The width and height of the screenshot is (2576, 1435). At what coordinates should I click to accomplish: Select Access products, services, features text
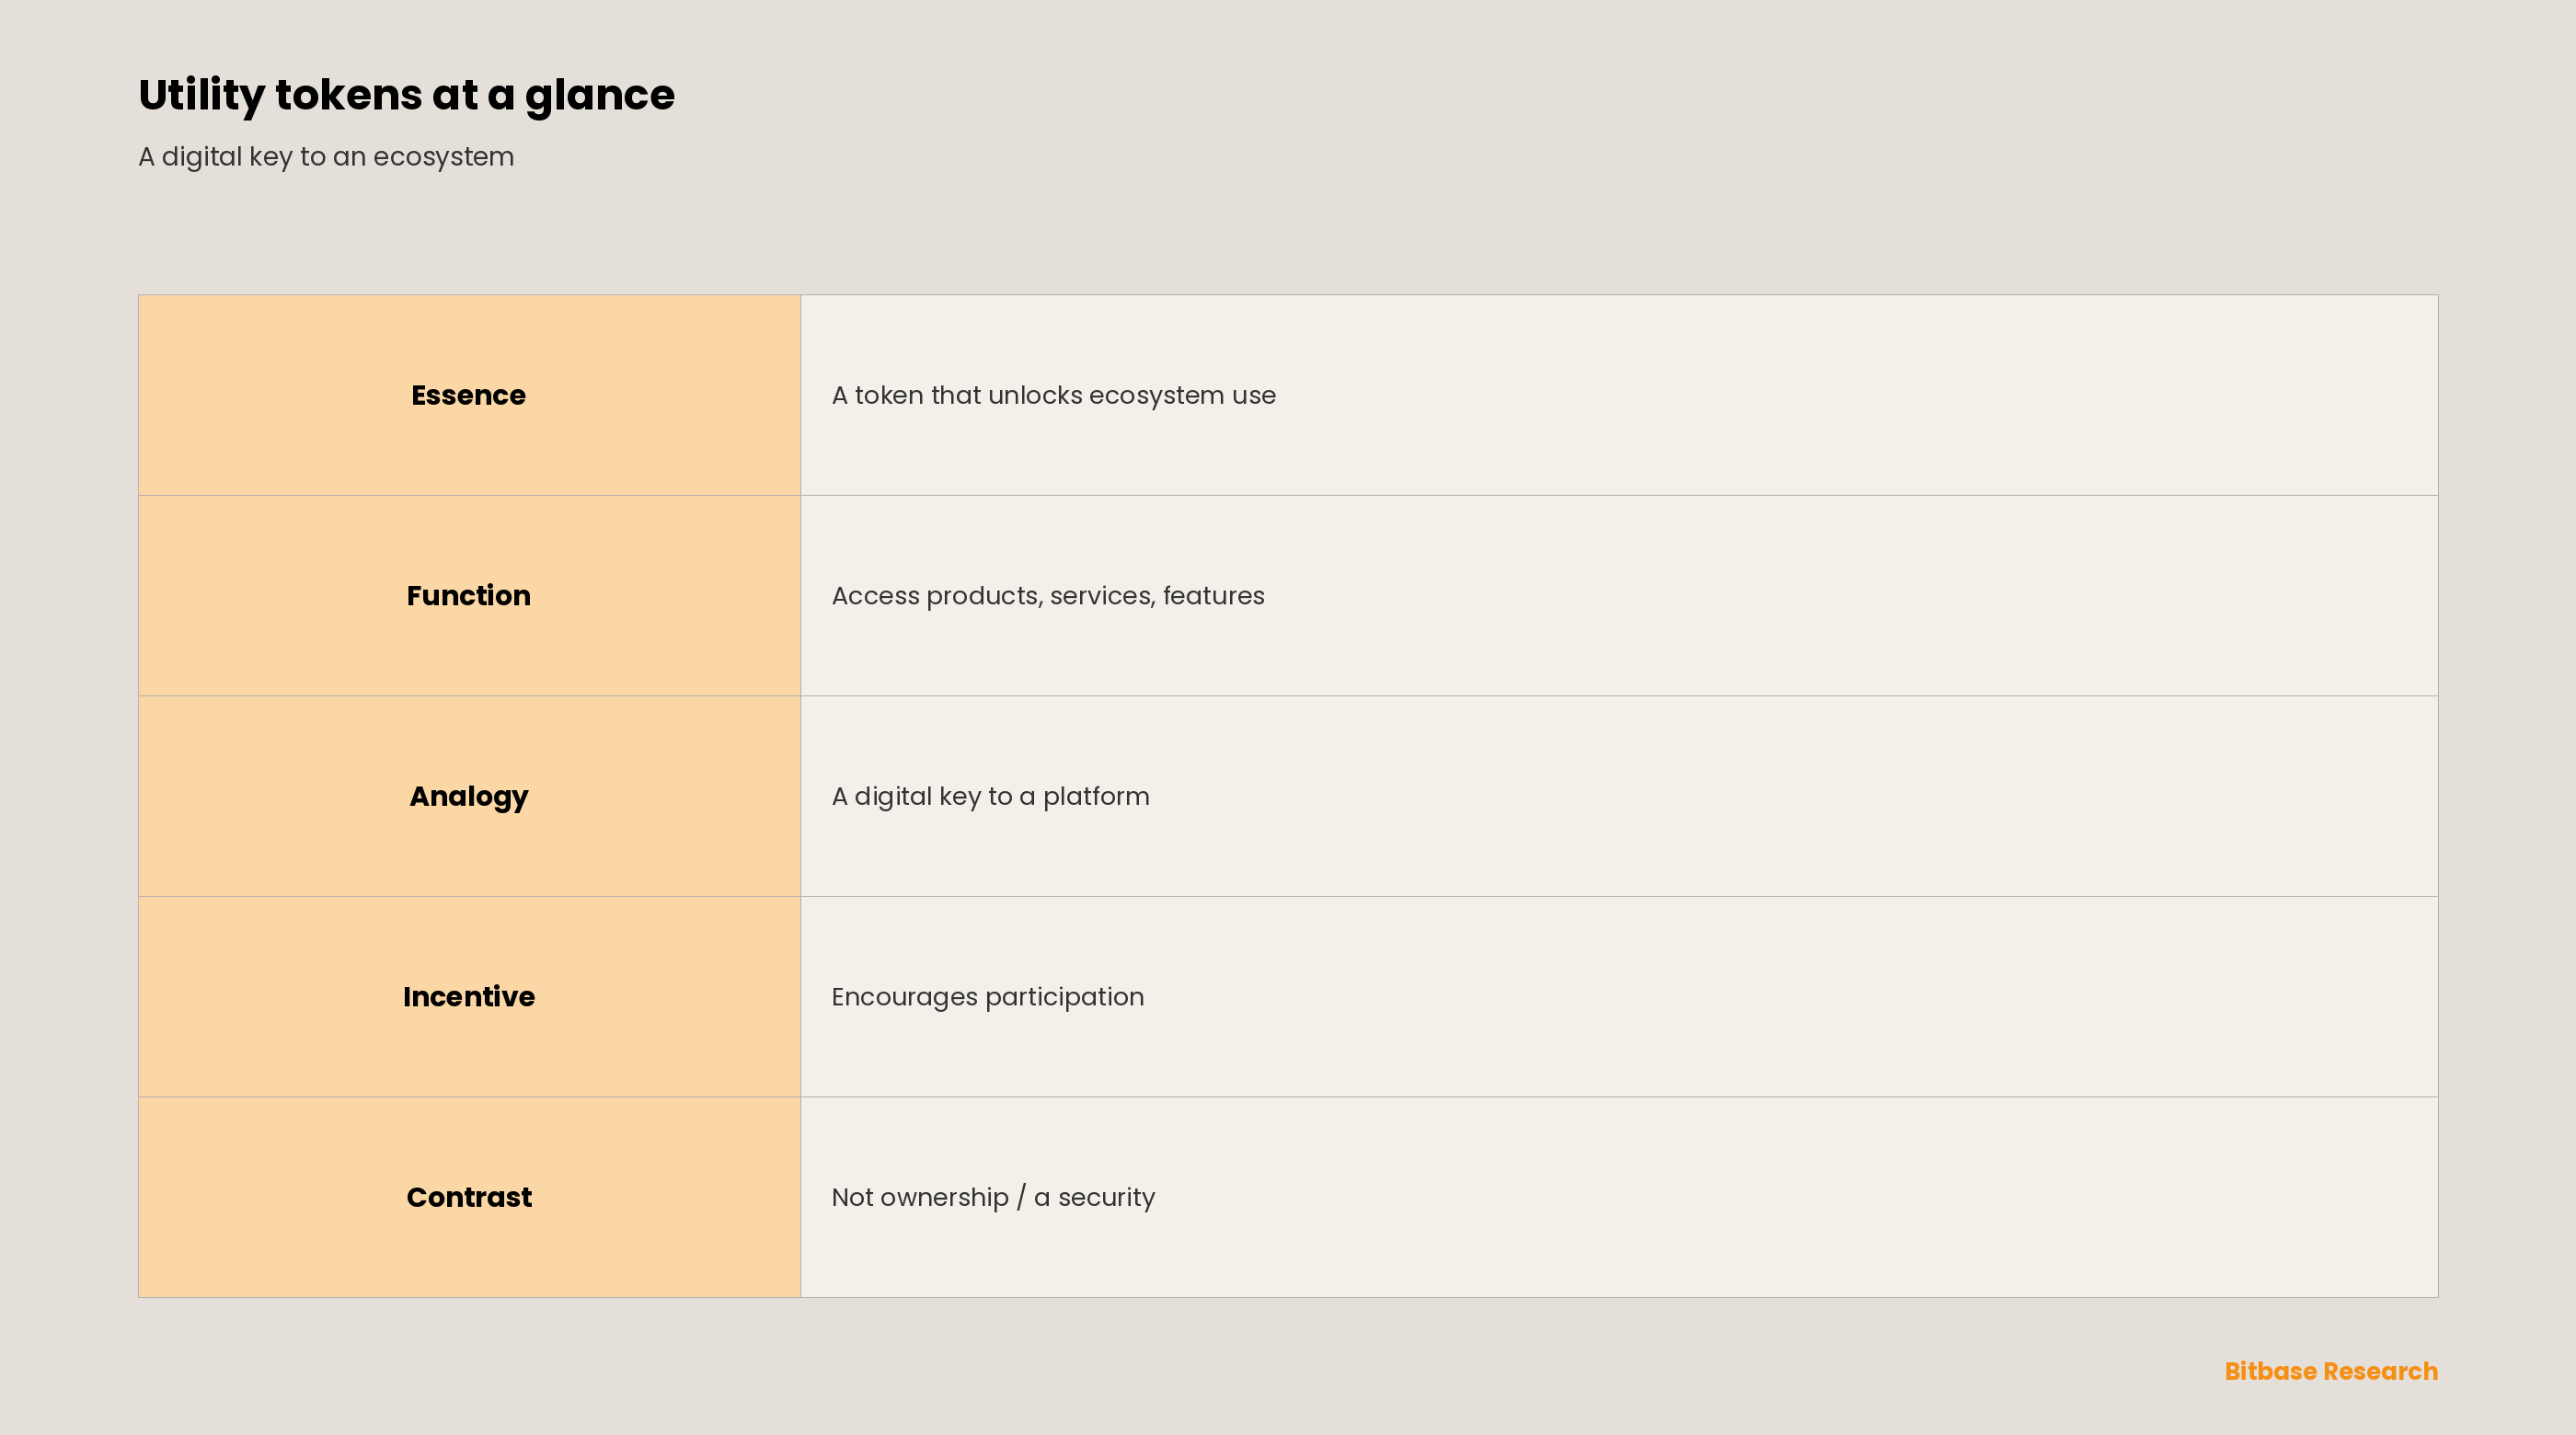(x=1048, y=596)
